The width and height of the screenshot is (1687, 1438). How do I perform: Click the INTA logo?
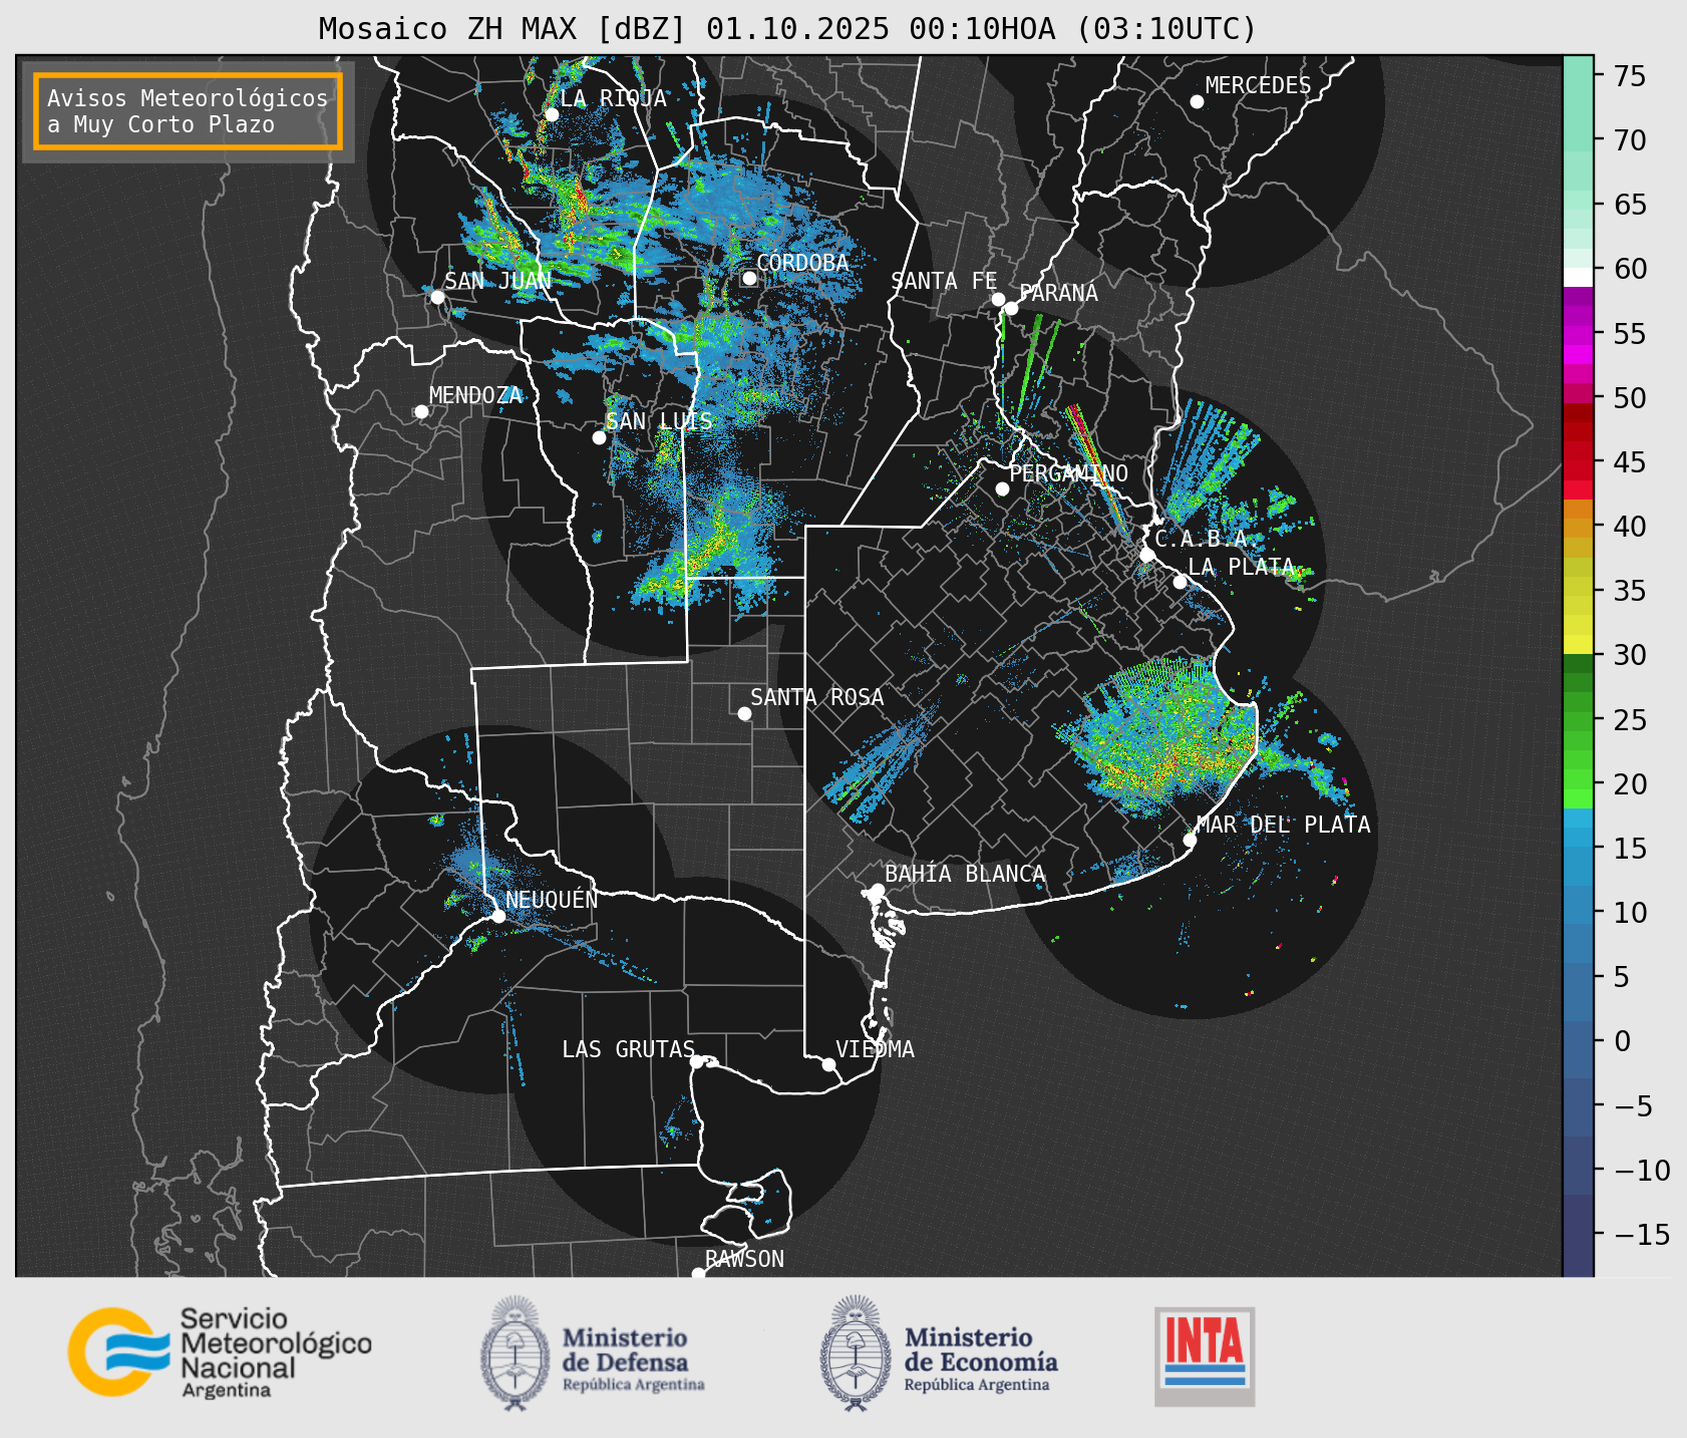[1204, 1356]
